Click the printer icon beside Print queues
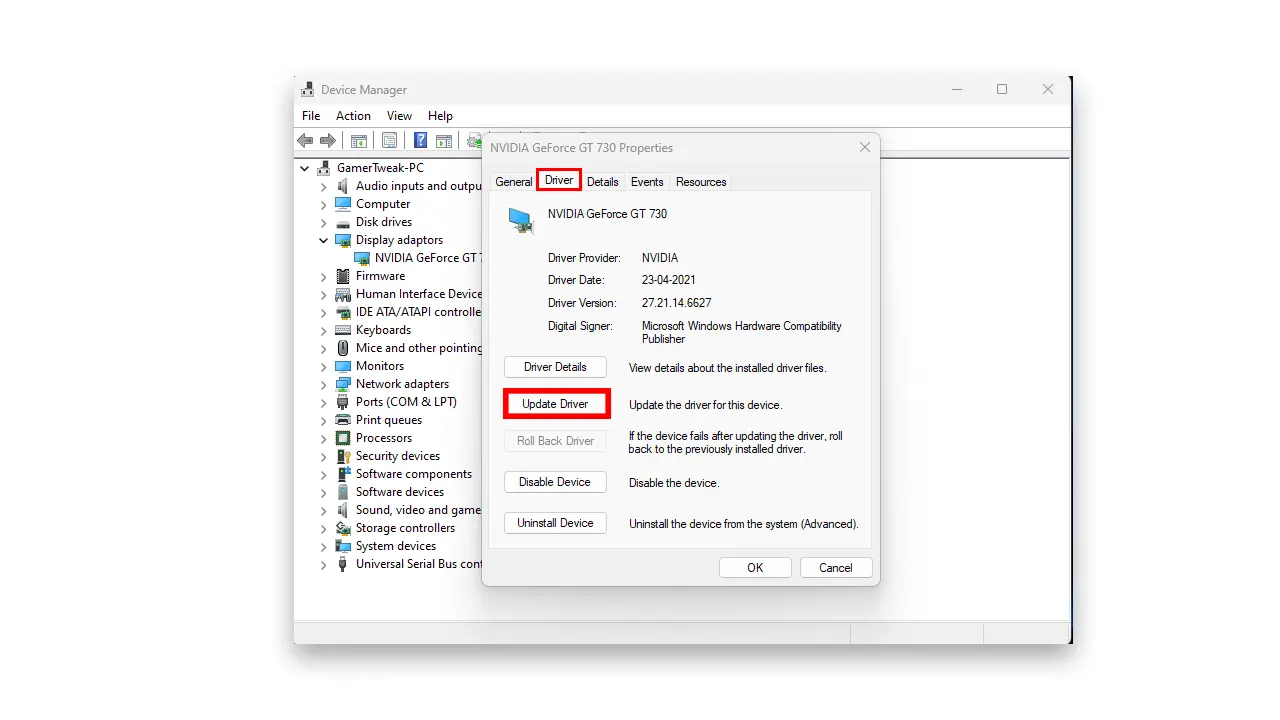Viewport: 1280px width, 720px height. coord(343,420)
